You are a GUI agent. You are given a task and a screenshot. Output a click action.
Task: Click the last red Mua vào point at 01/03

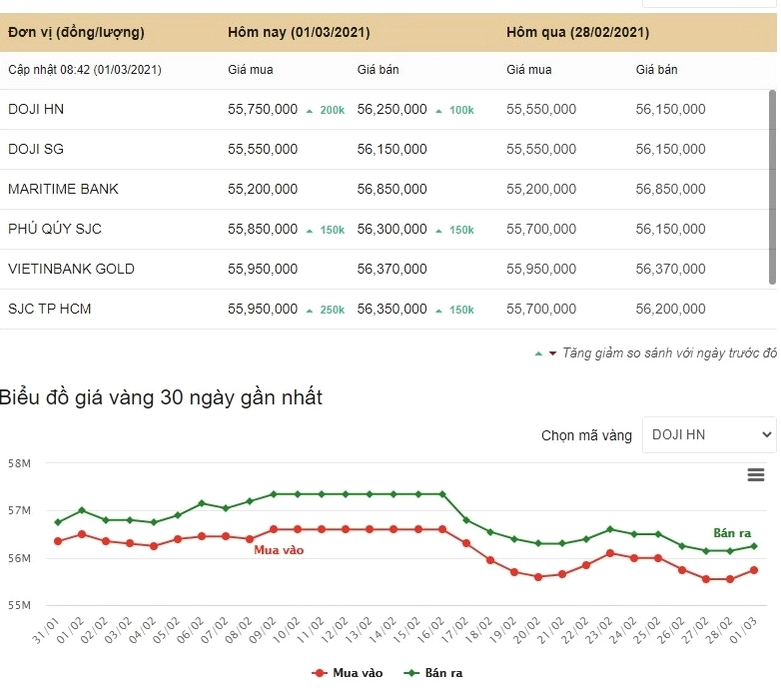coord(754,570)
